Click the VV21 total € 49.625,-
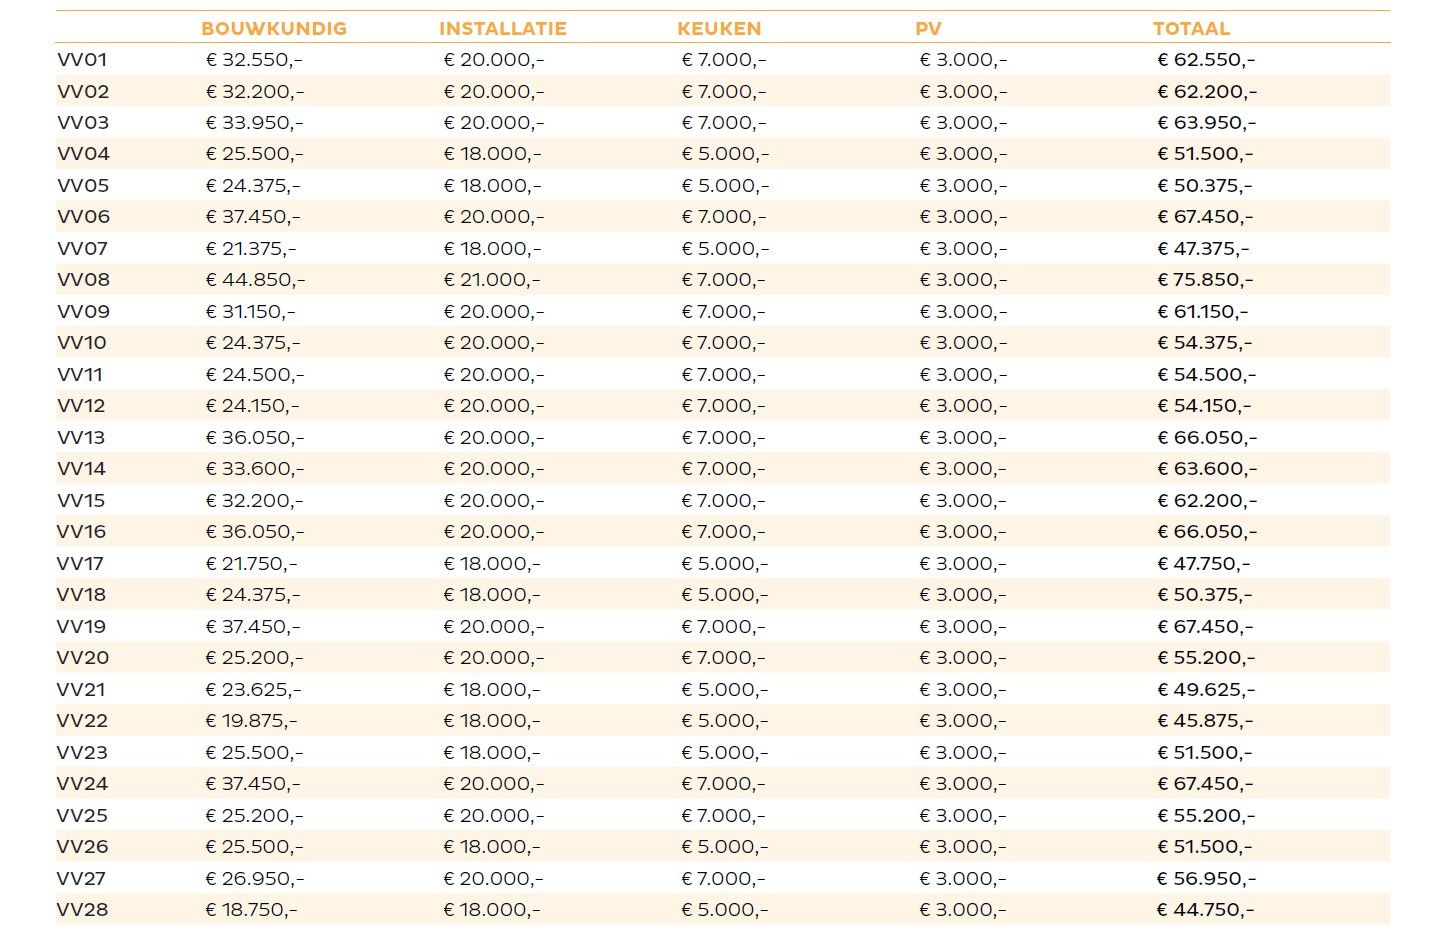This screenshot has width=1456, height=942. (1206, 690)
